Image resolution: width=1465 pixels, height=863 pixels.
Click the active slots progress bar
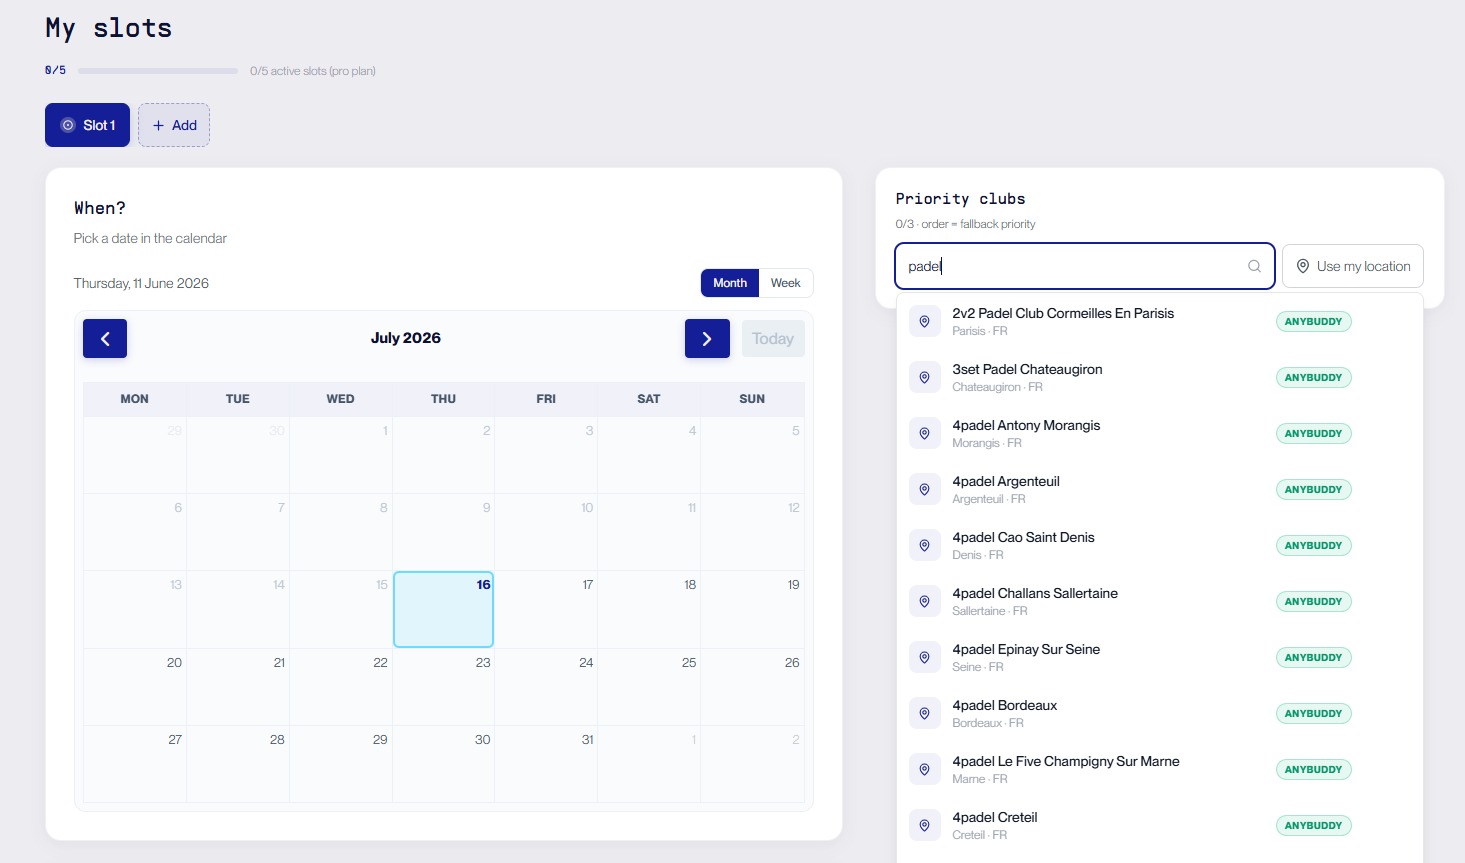click(158, 71)
